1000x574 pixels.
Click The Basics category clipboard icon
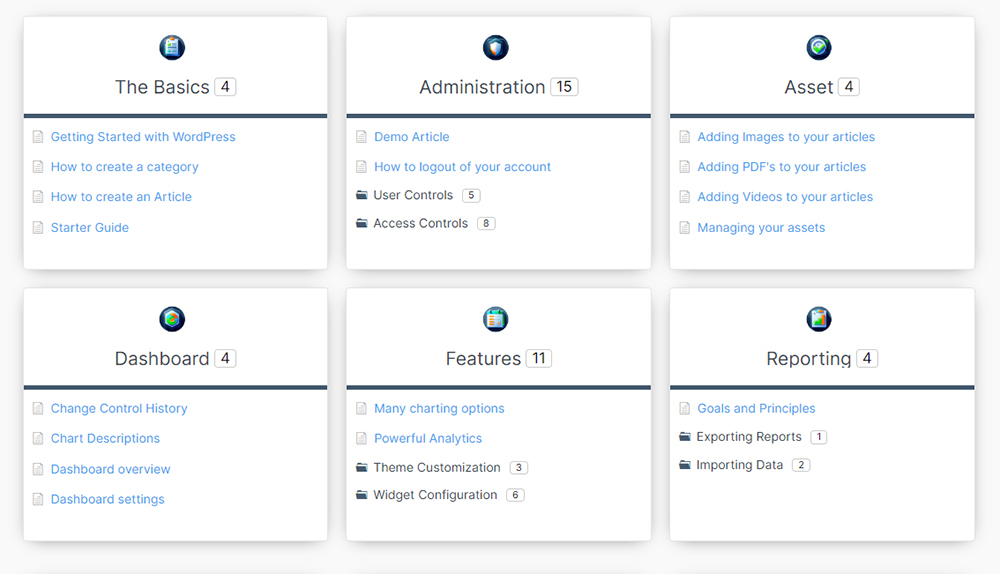click(172, 47)
